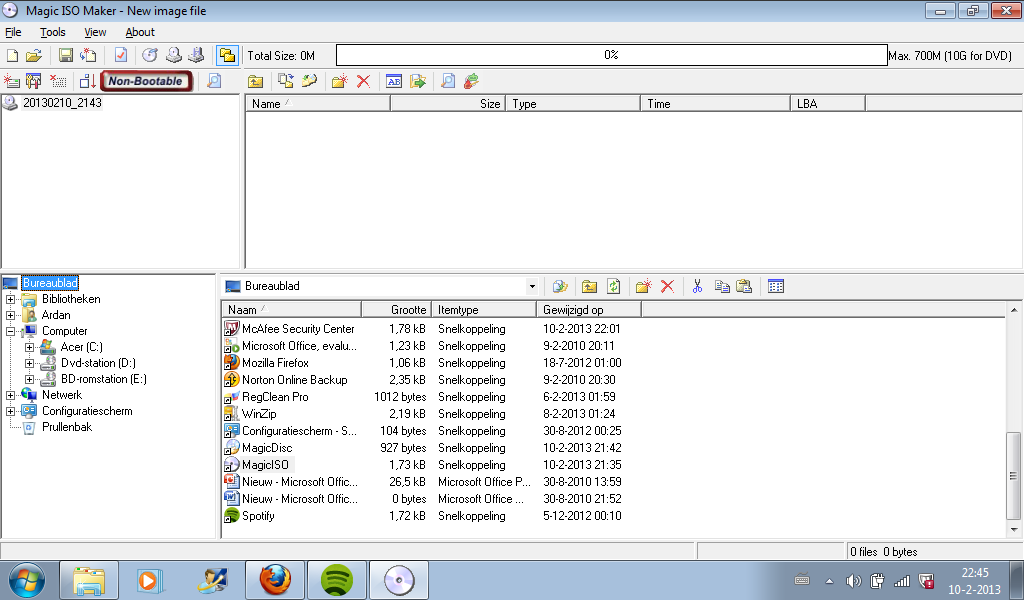Expand the Ardan tree node
This screenshot has width=1024, height=600.
point(10,315)
